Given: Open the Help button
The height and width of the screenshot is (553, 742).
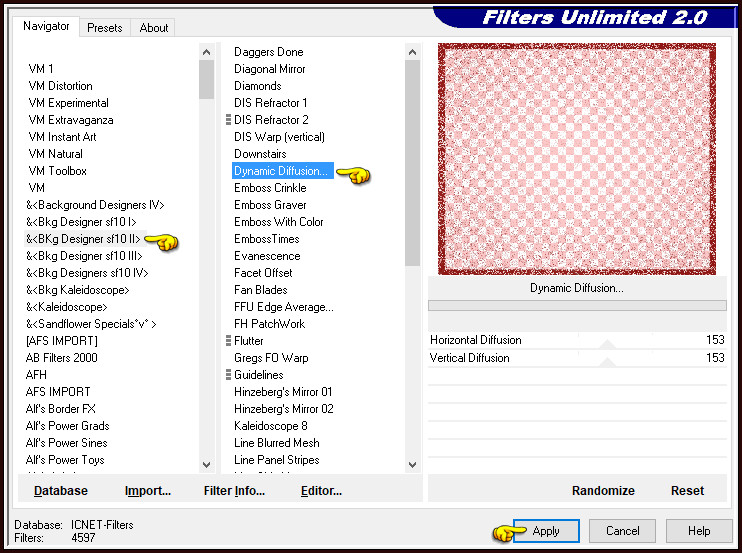Looking at the screenshot, I should coord(699,531).
